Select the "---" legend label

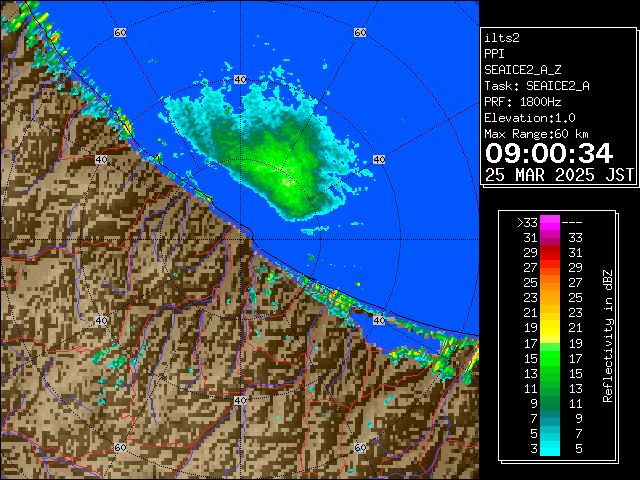(572, 223)
